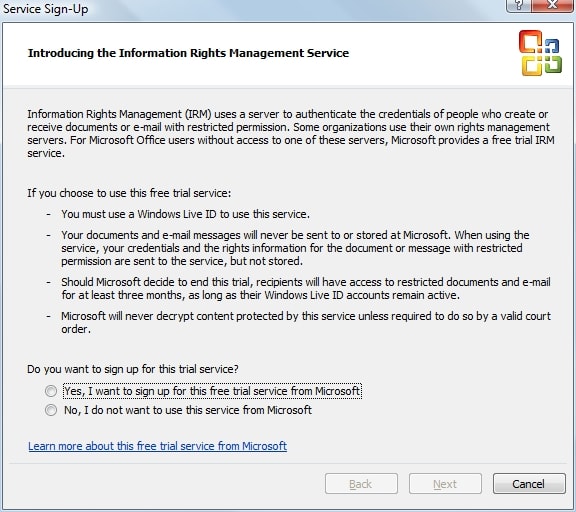Click the 'Service Sign-Up' window title
The width and height of the screenshot is (576, 512).
[46, 8]
